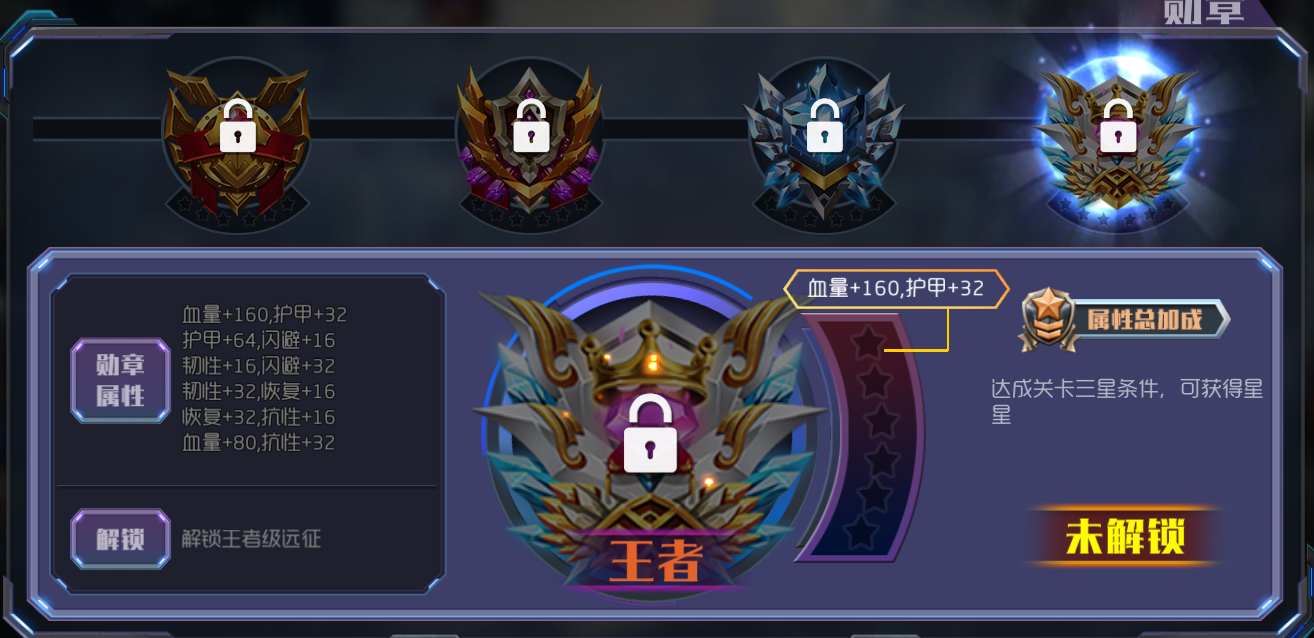Image resolution: width=1314 pixels, height=638 pixels.
Task: Select the second star in the bar
Action: (874, 381)
